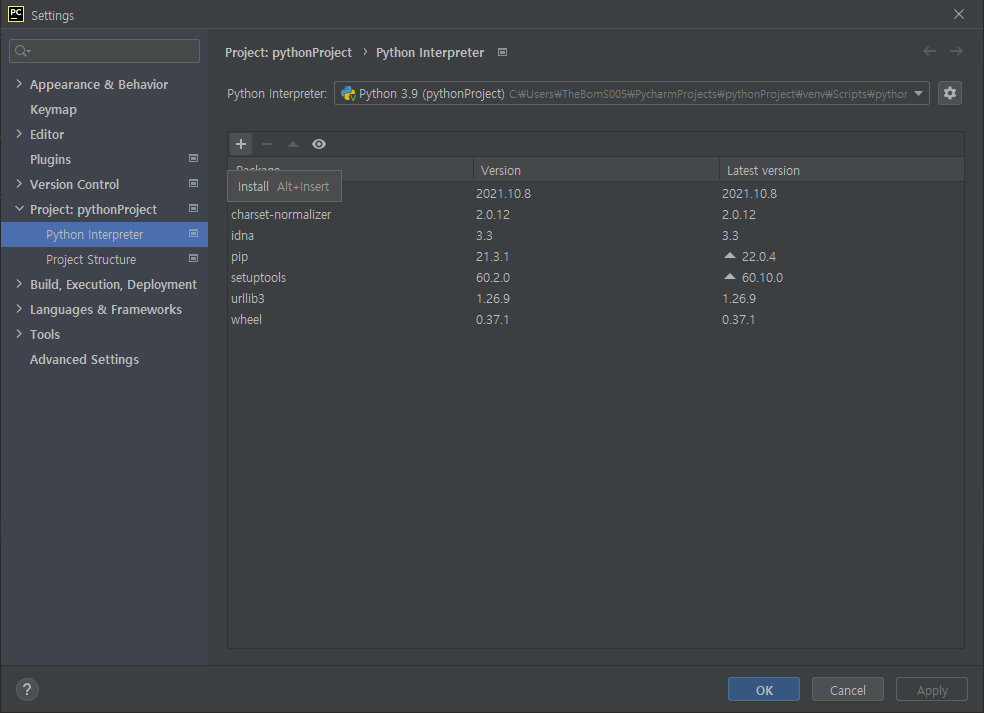The image size is (984, 713).
Task: Expand the Editor section
Action: click(x=19, y=134)
